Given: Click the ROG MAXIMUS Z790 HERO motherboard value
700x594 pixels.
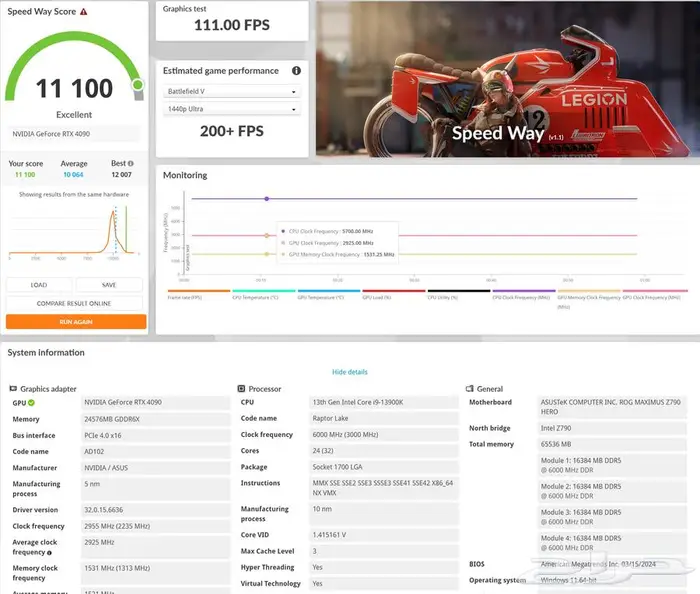Looking at the screenshot, I should [x=611, y=407].
